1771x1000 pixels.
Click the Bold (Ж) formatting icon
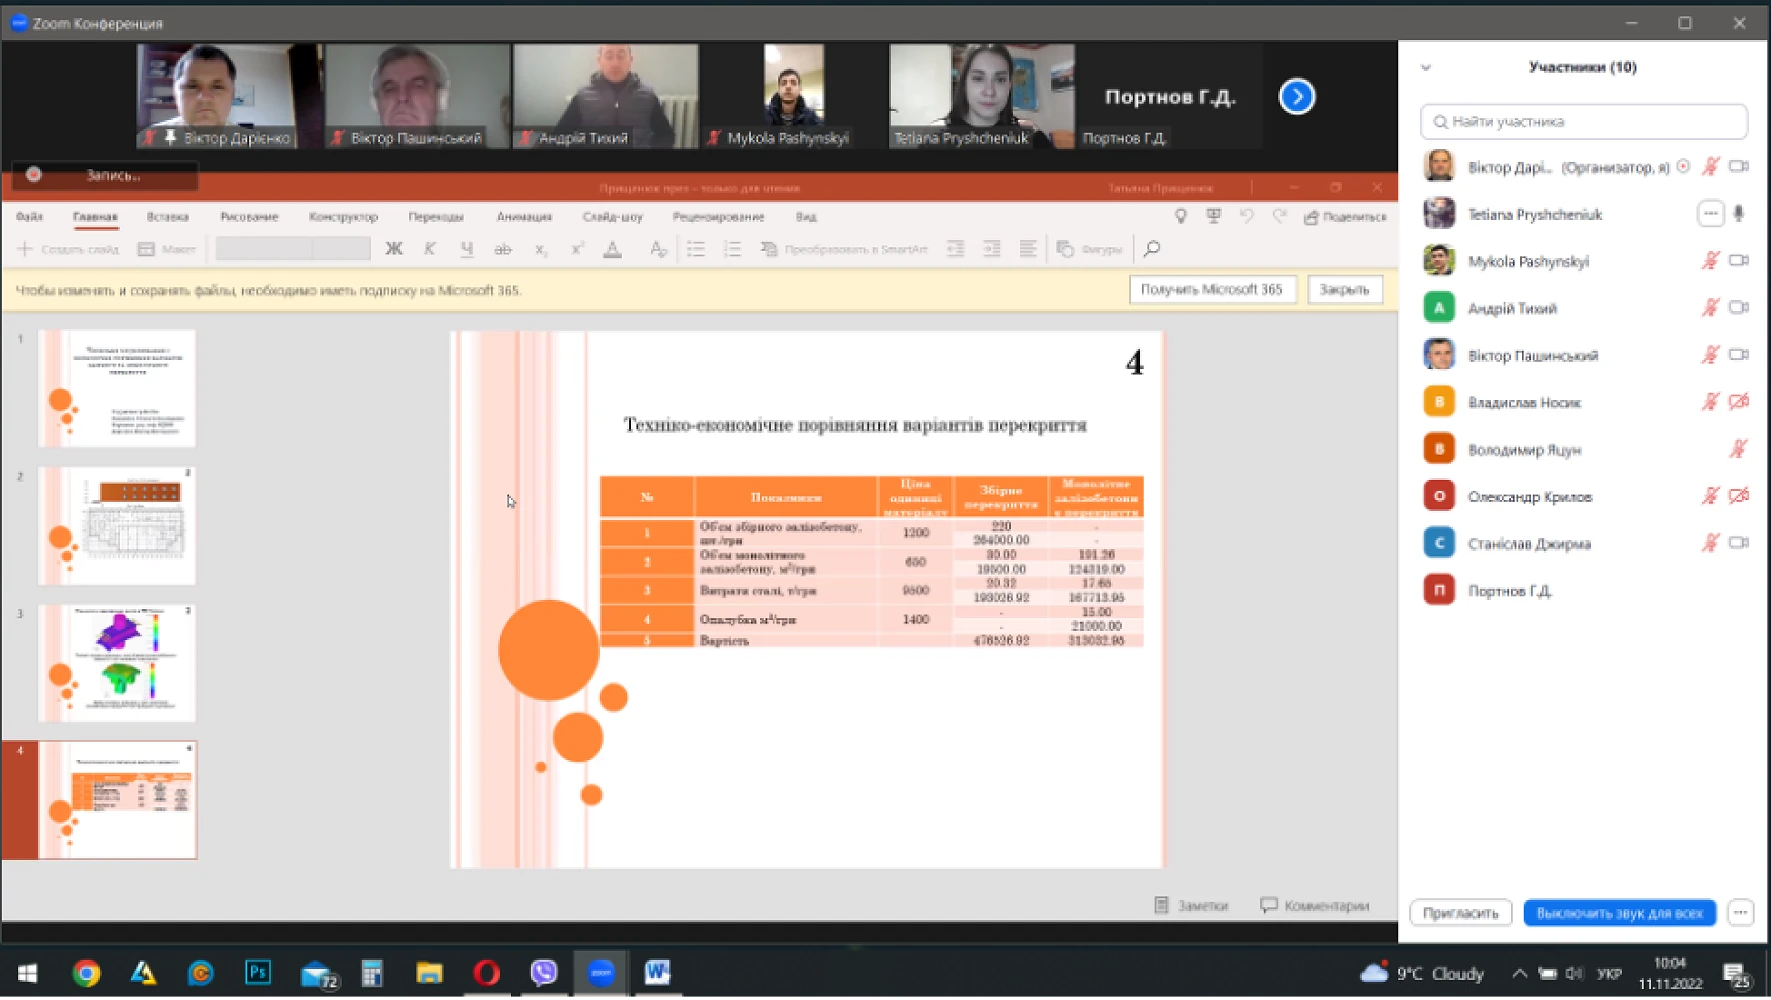click(394, 249)
